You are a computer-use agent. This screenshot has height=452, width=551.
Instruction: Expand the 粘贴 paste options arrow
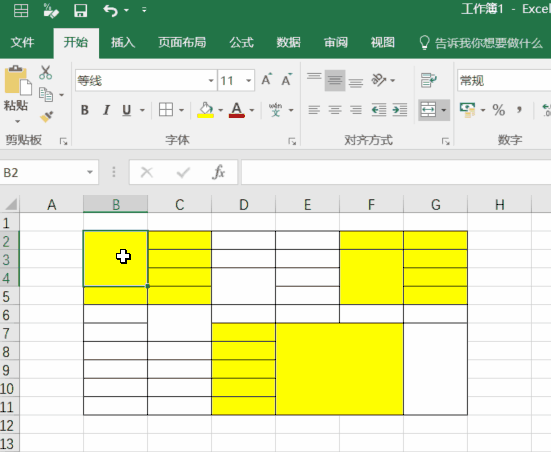tap(18, 122)
